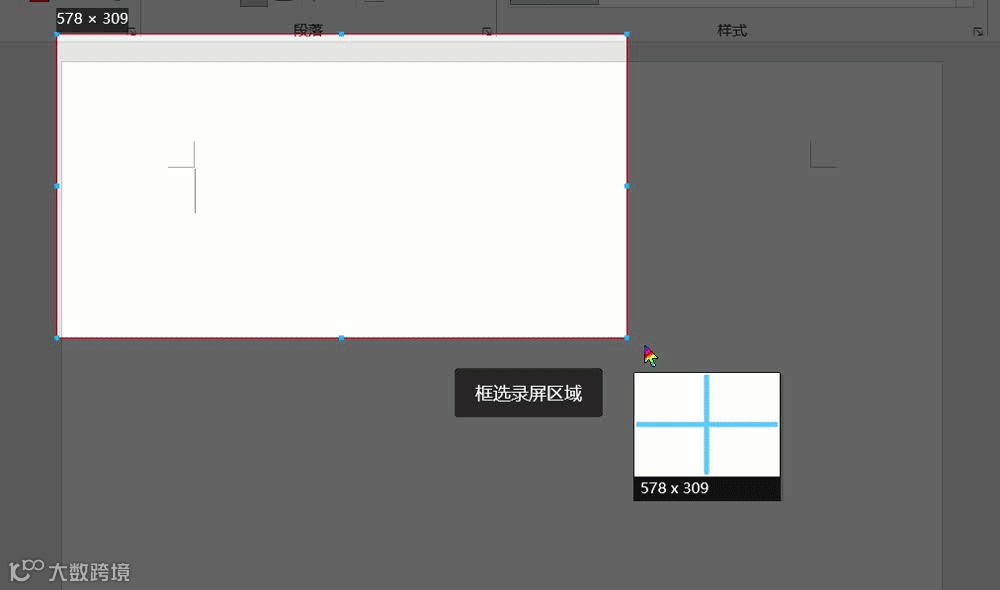Click the right-edge middle selection handle
The image size is (1000, 590).
627,186
